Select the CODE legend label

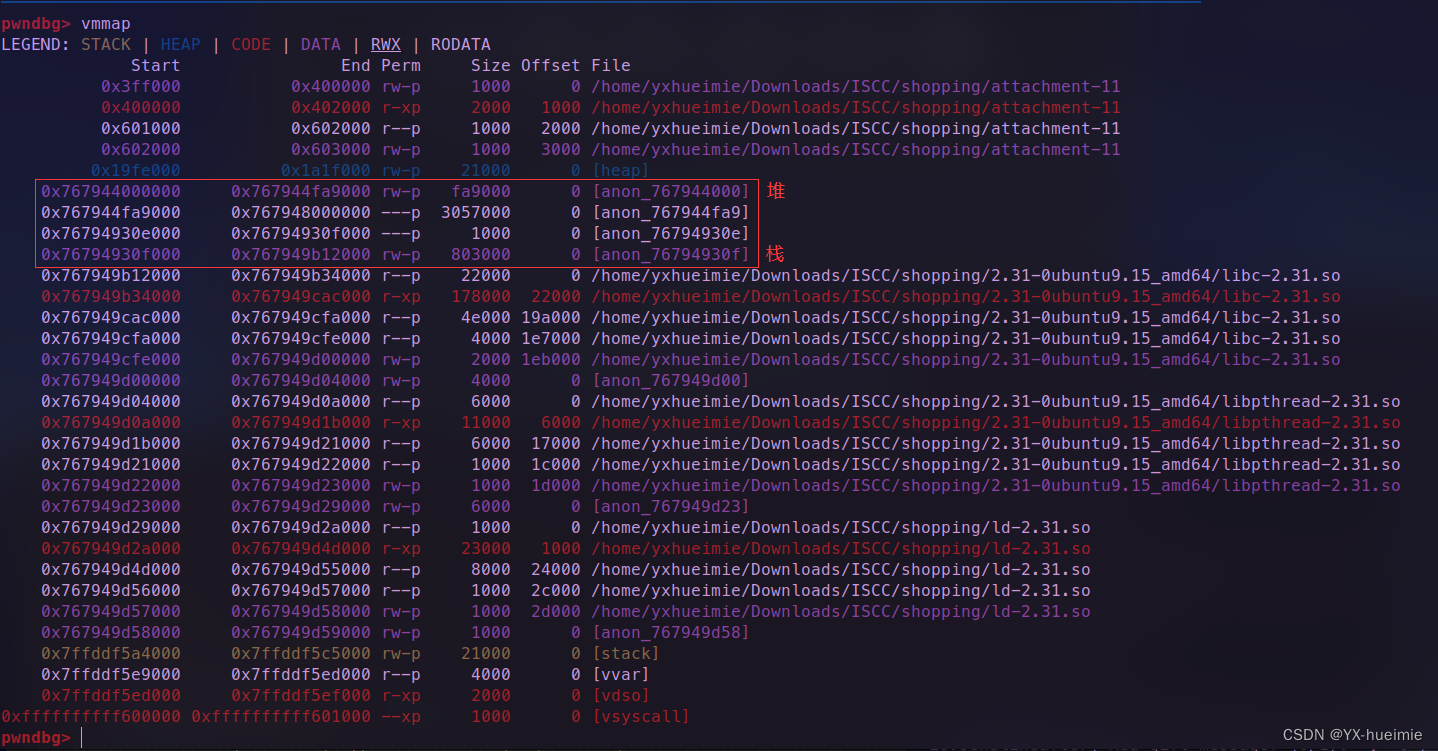(x=251, y=44)
